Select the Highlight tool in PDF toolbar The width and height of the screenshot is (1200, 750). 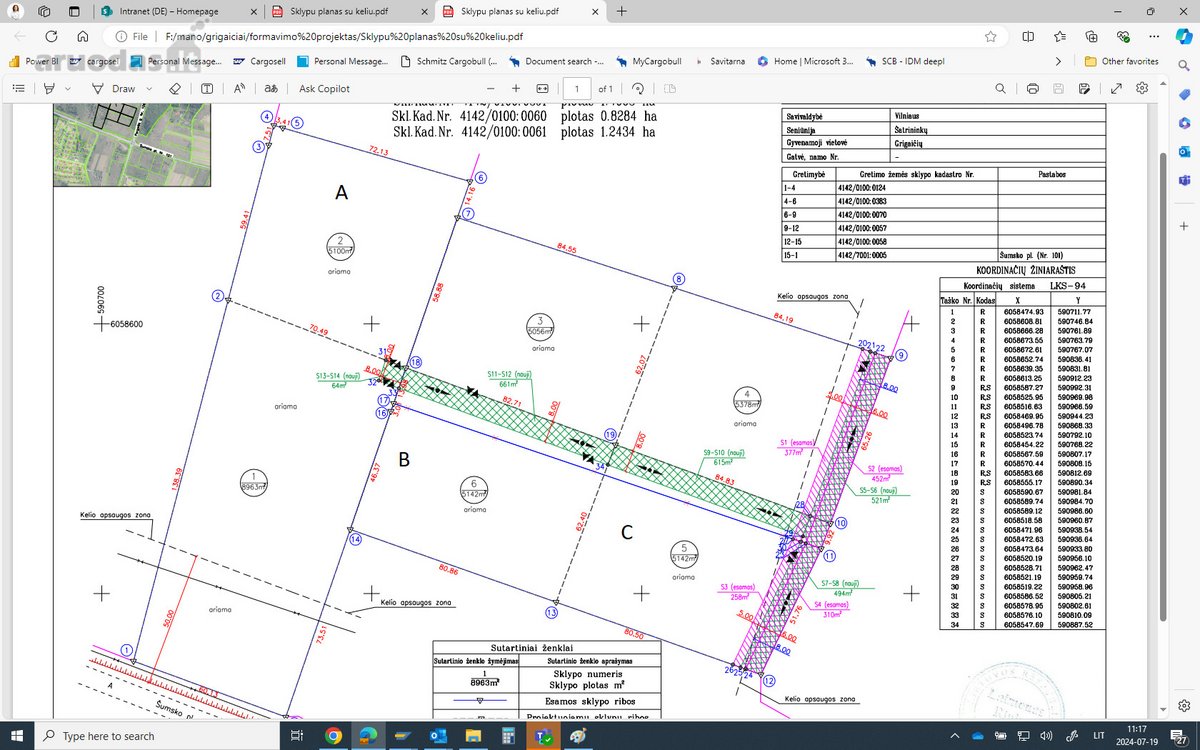[x=48, y=88]
